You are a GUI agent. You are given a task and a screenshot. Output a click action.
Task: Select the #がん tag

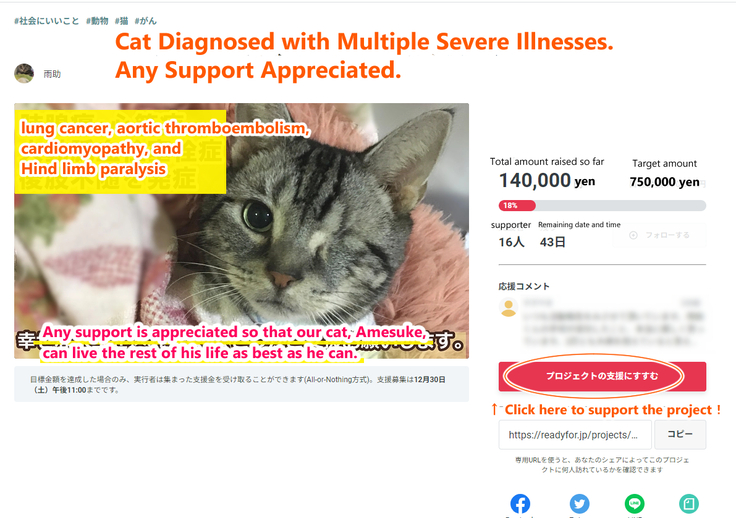(146, 21)
